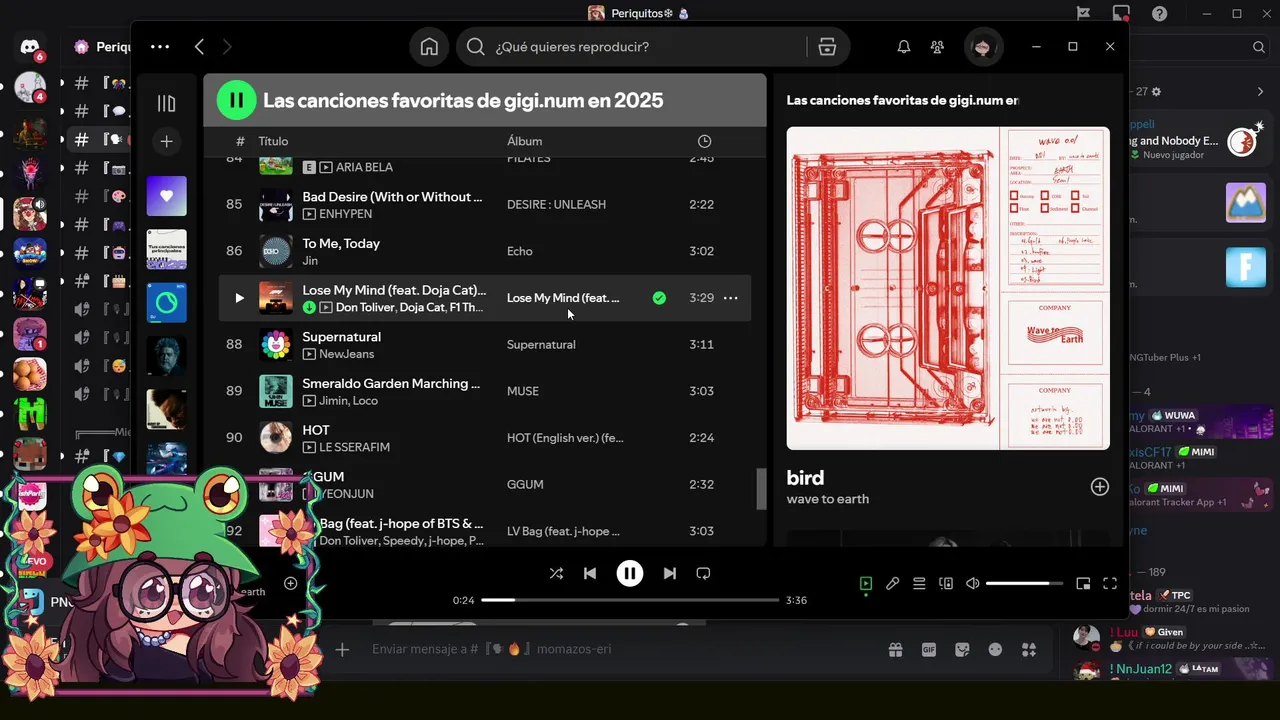Pause playlist using green header button

237,100
